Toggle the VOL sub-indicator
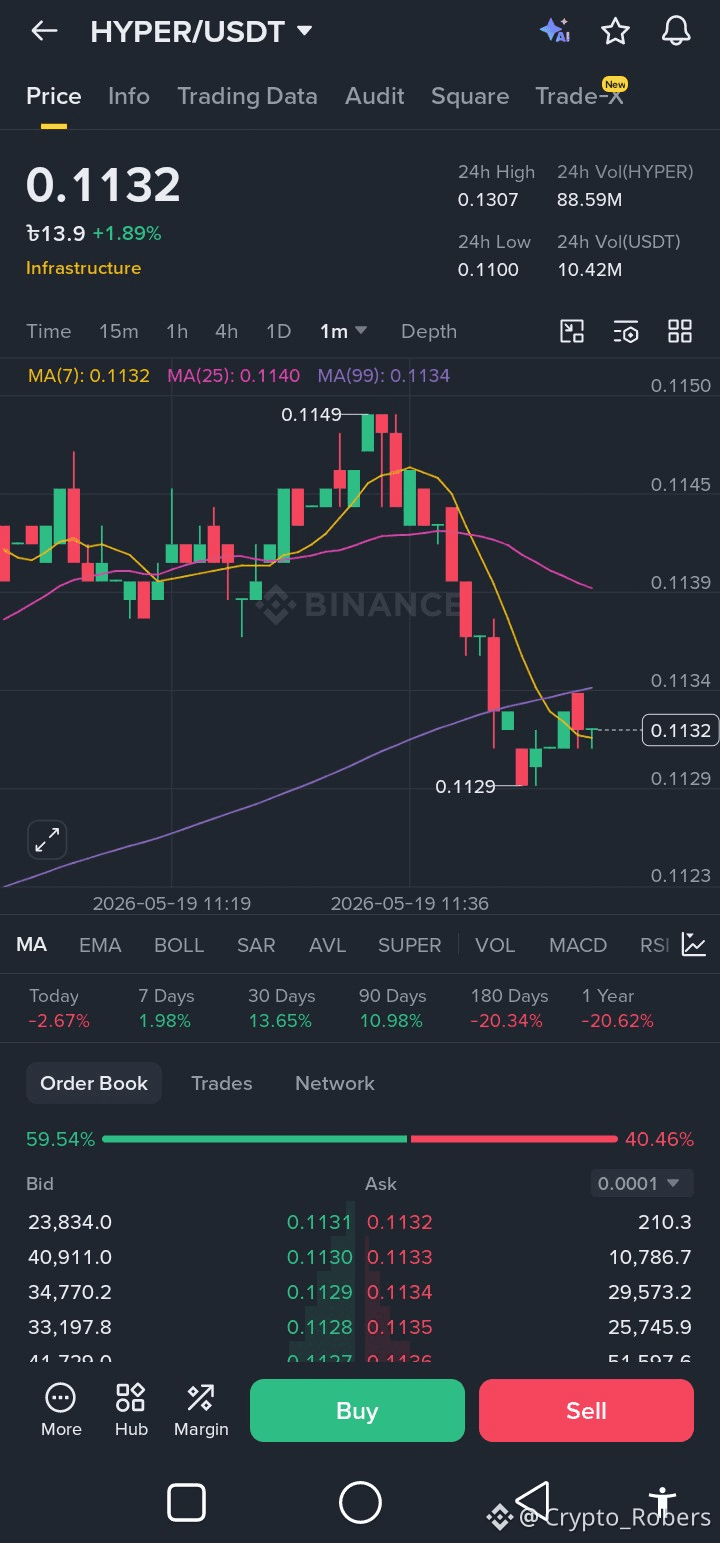 point(495,945)
